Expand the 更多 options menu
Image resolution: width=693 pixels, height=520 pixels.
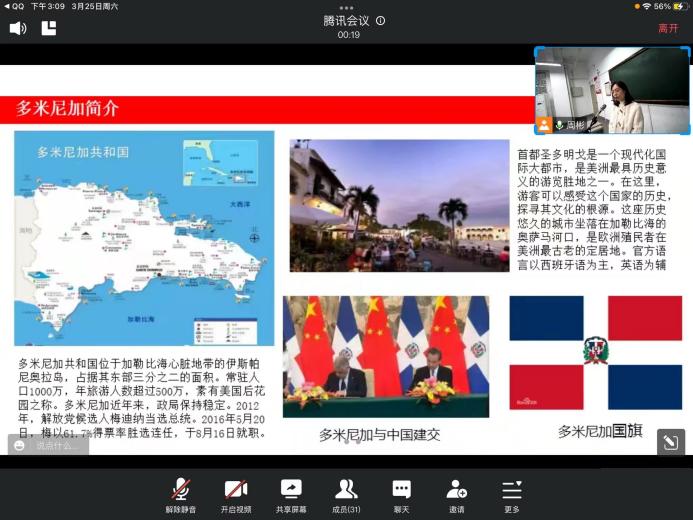pos(511,494)
